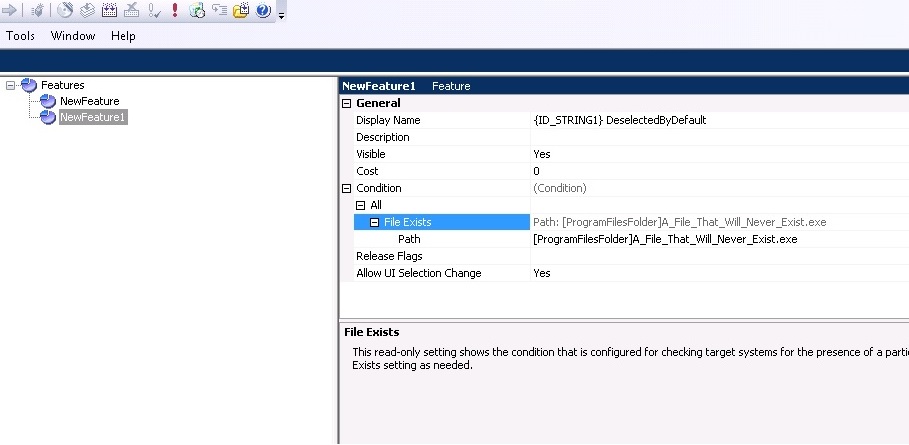Click the yellow folder release icon
The image size is (909, 445).
pos(241,10)
